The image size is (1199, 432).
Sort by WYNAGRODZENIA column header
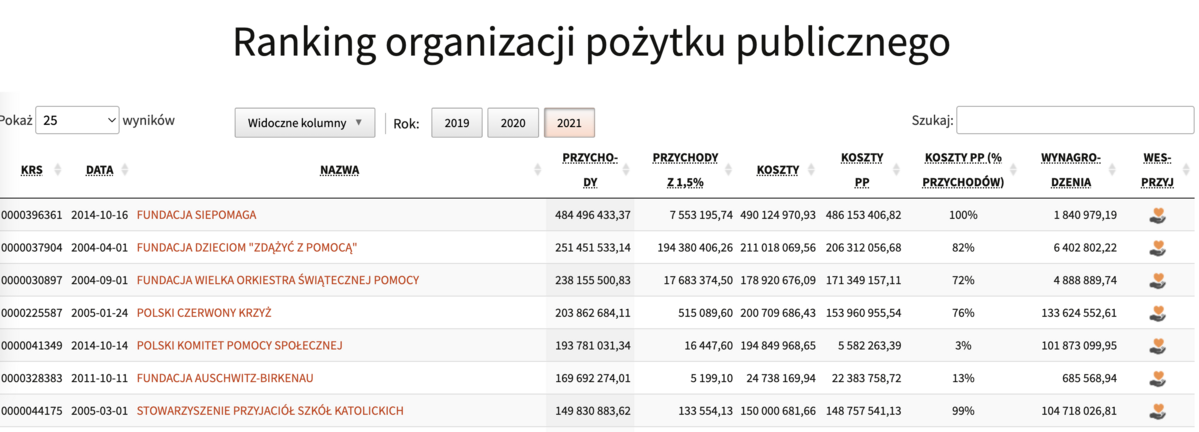pyautogui.click(x=1070, y=170)
